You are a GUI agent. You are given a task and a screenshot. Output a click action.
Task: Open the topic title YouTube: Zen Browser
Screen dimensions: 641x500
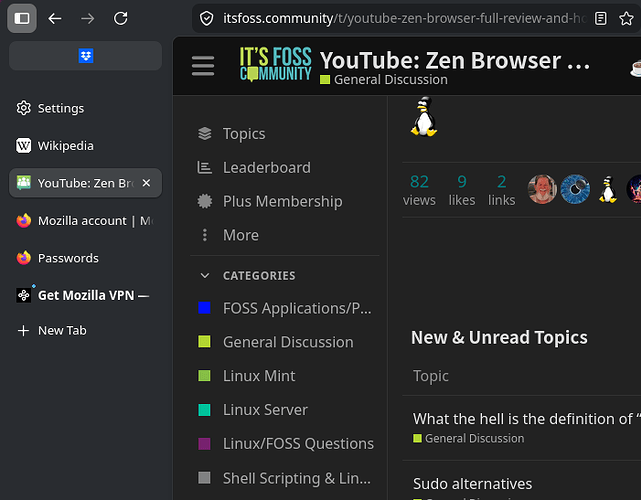click(x=455, y=61)
